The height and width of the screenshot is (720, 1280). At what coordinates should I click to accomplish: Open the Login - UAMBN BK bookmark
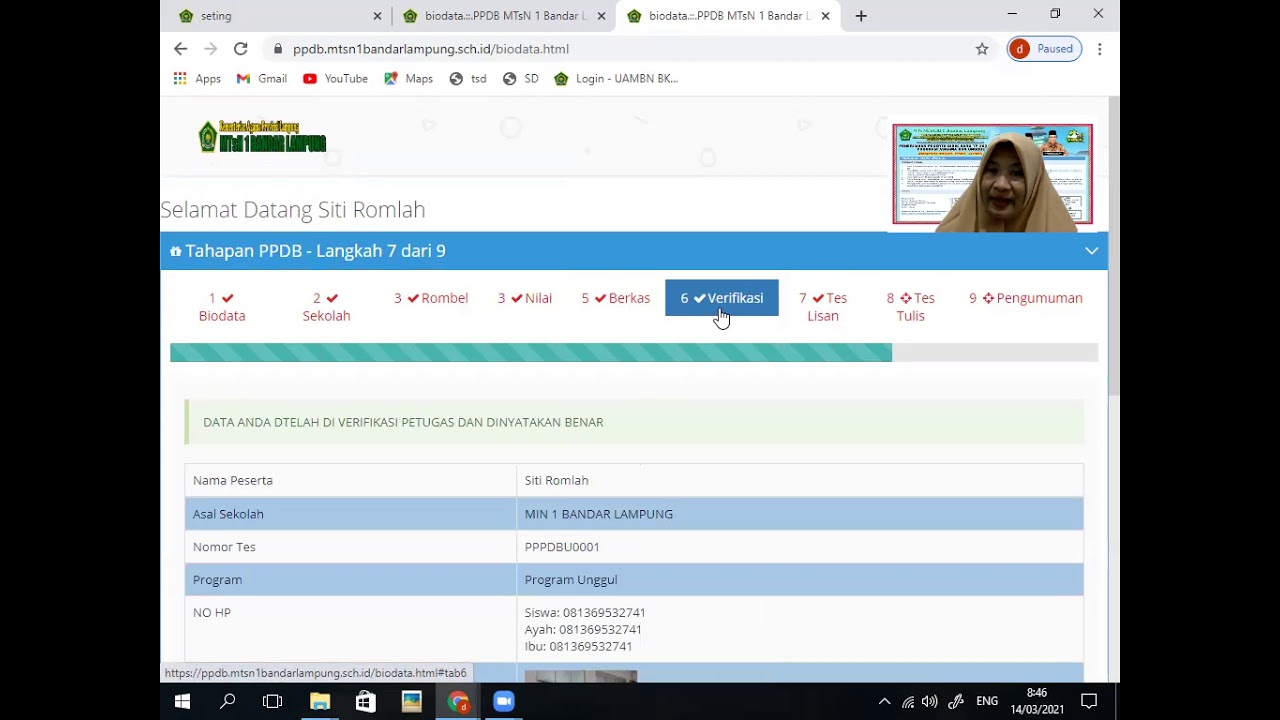pyautogui.click(x=616, y=79)
